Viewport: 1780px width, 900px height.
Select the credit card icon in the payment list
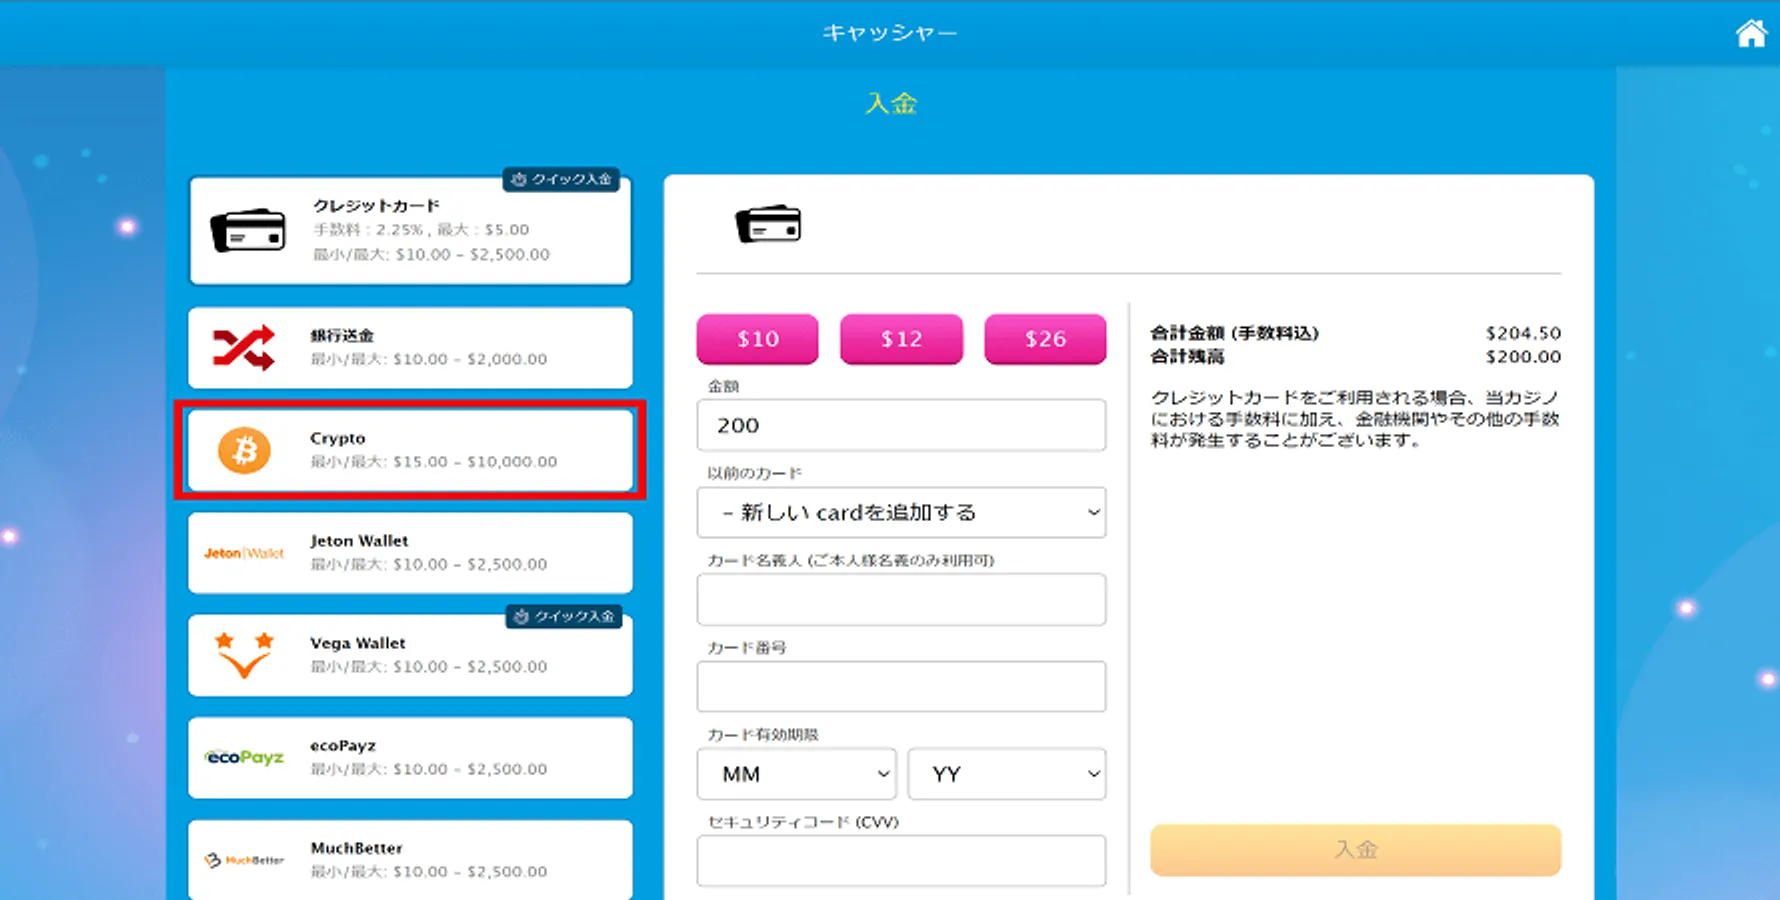tap(248, 231)
